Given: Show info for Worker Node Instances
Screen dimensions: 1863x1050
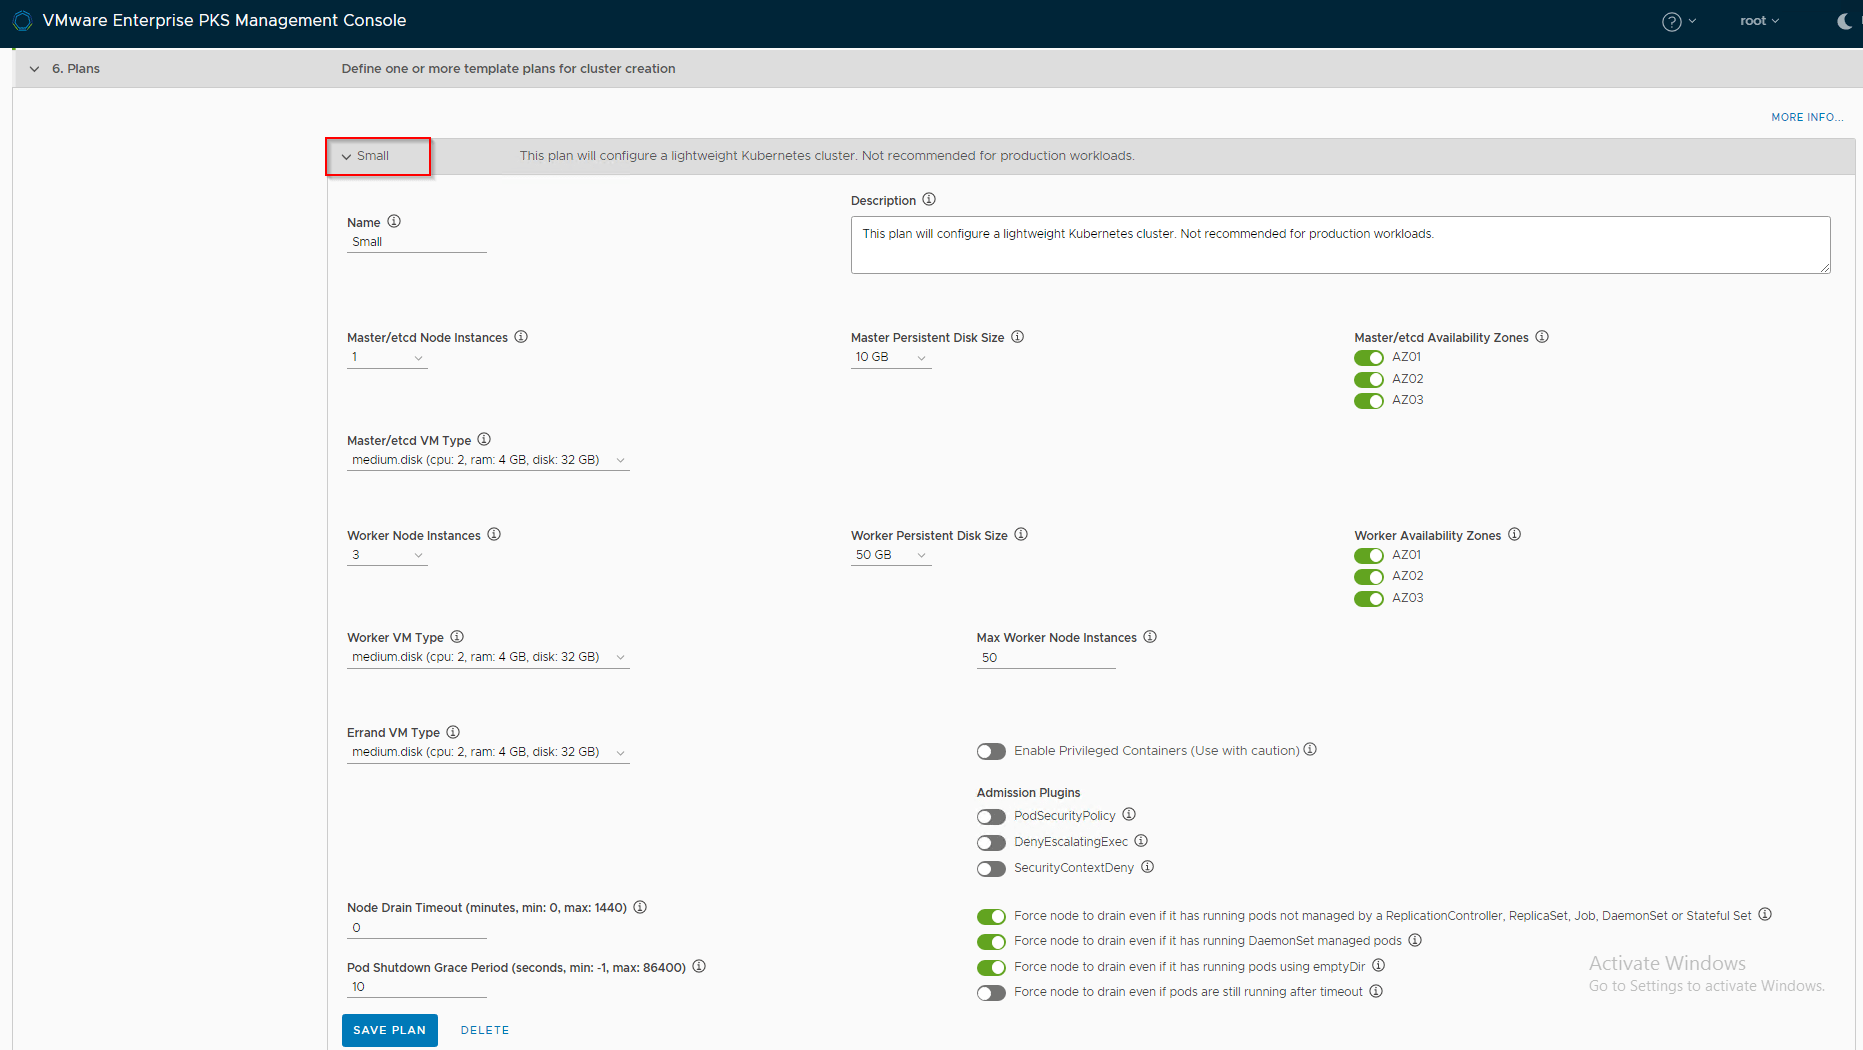Looking at the screenshot, I should (494, 534).
